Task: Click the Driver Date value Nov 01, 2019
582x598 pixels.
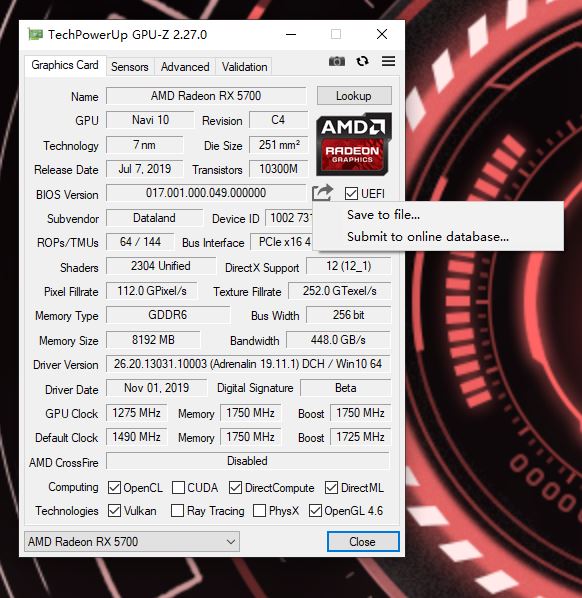Action: [156, 388]
